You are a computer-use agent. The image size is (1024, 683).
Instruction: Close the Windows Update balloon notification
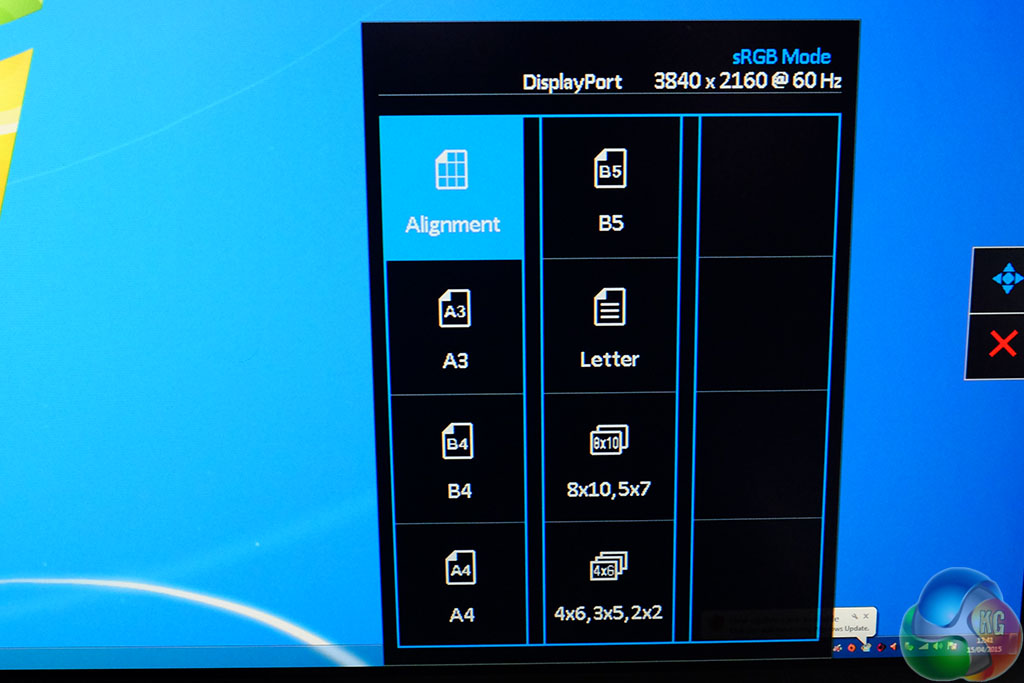pyautogui.click(x=866, y=616)
